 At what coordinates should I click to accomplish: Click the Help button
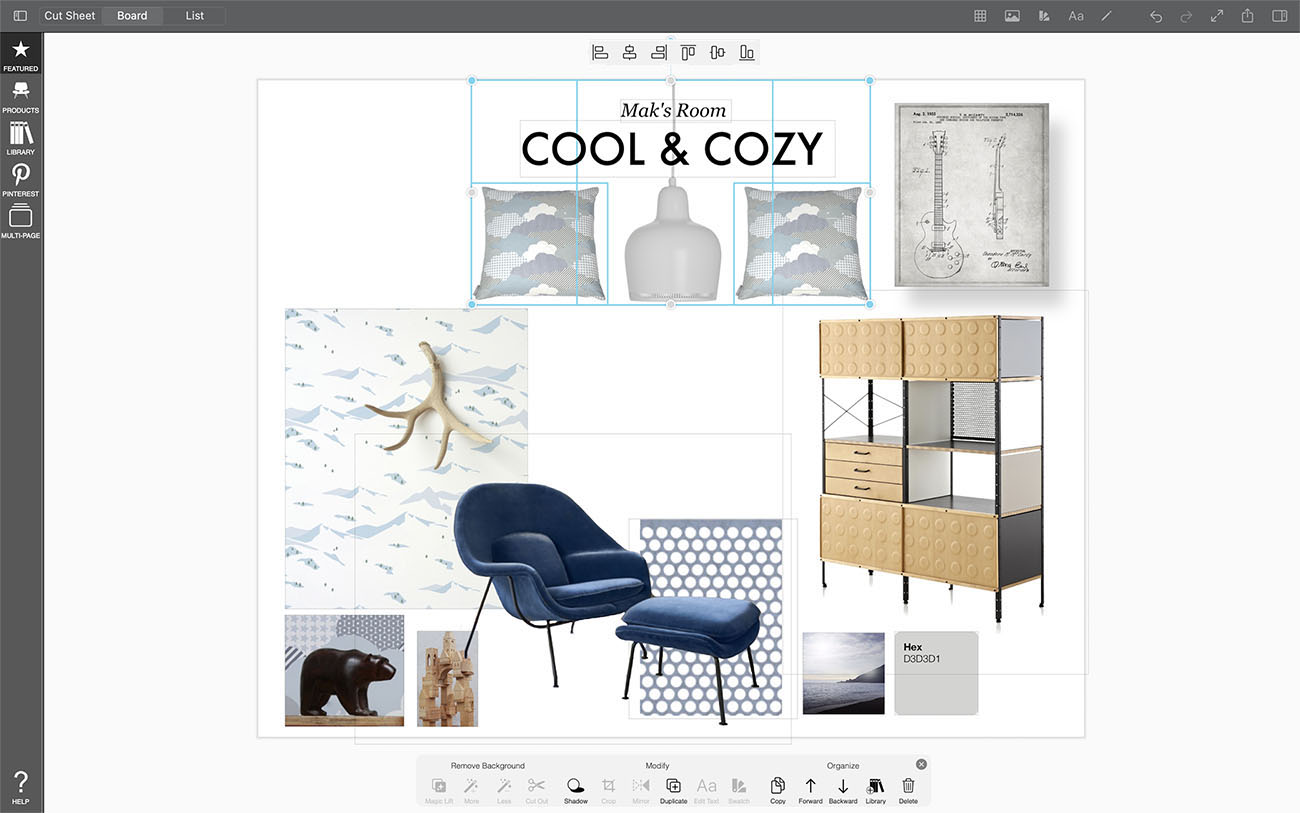tap(20, 787)
